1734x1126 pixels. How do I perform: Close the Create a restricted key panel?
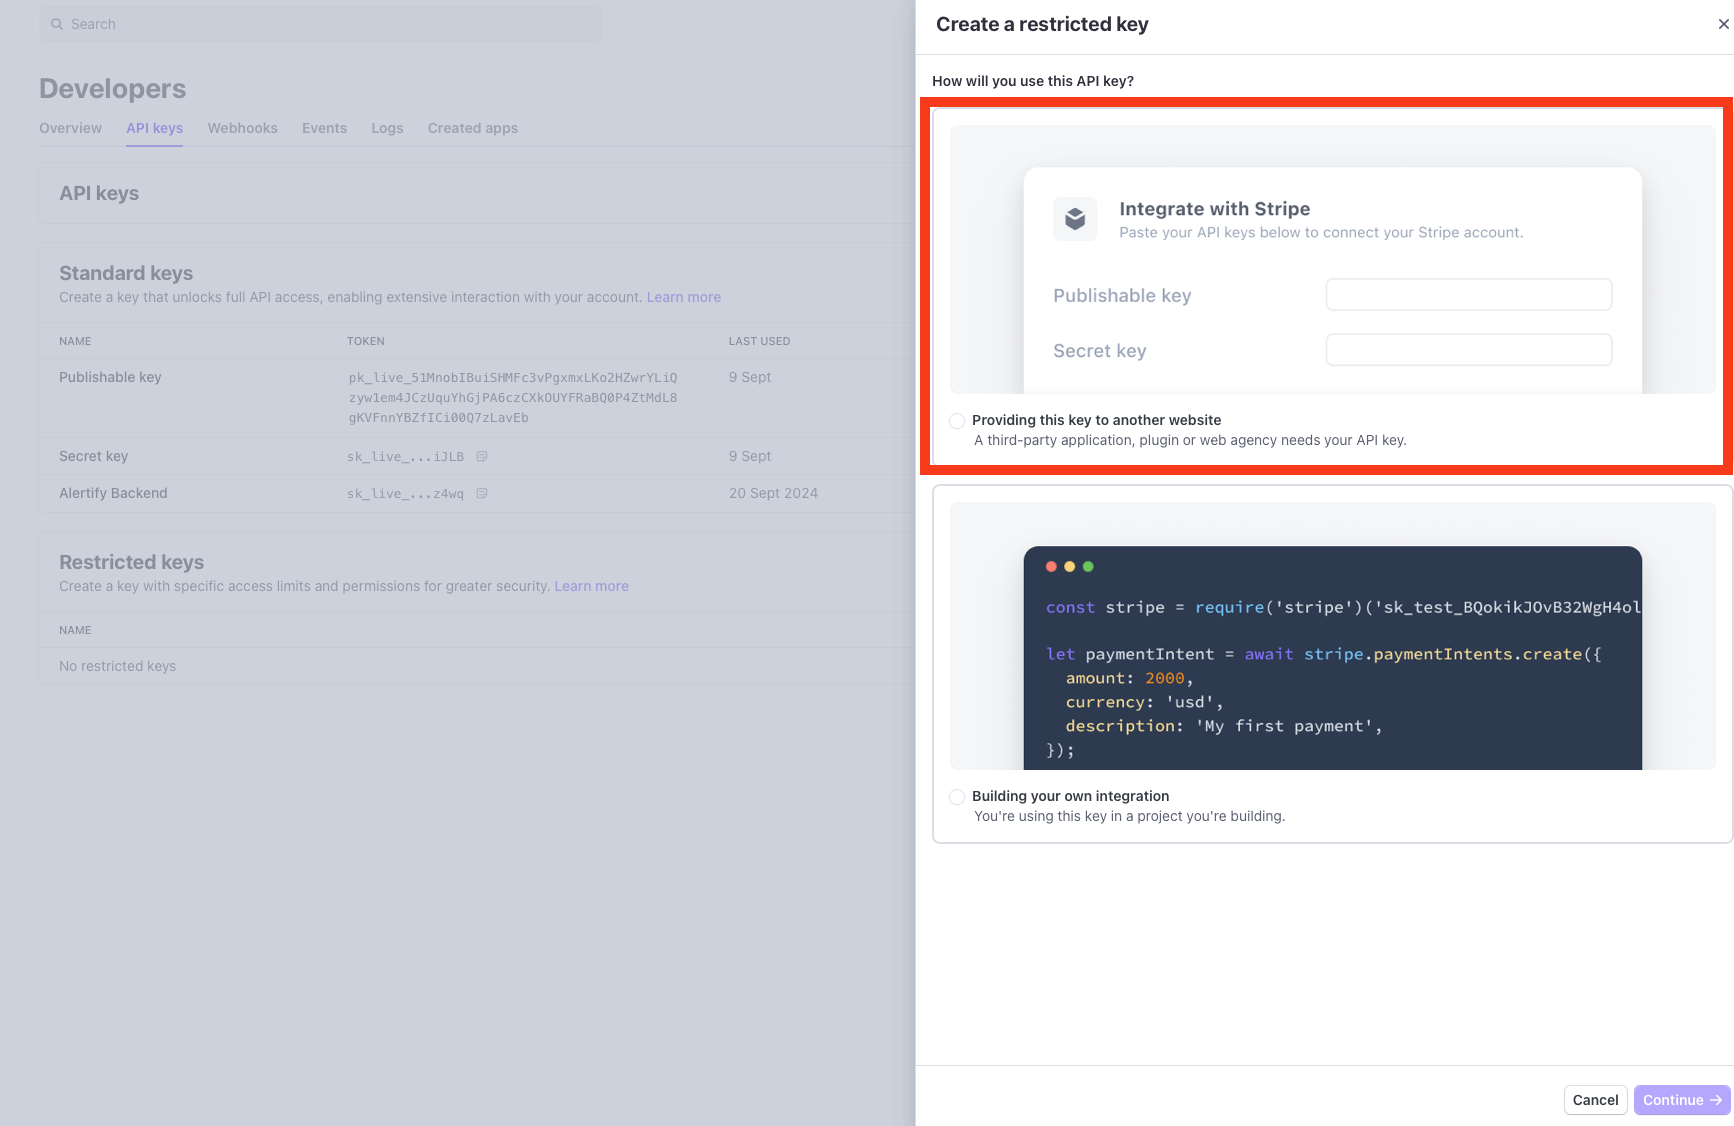point(1723,24)
